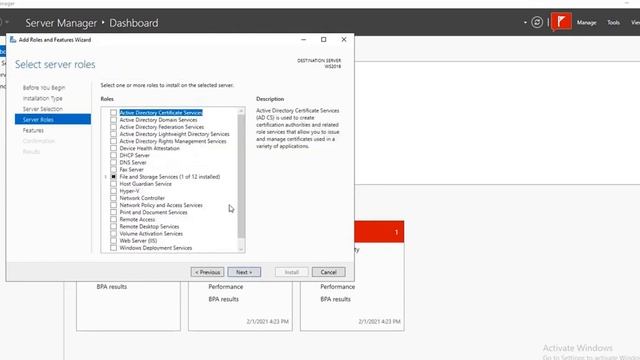Tick Volume Activation Services checkbox
The height and width of the screenshot is (360, 640).
click(x=113, y=233)
